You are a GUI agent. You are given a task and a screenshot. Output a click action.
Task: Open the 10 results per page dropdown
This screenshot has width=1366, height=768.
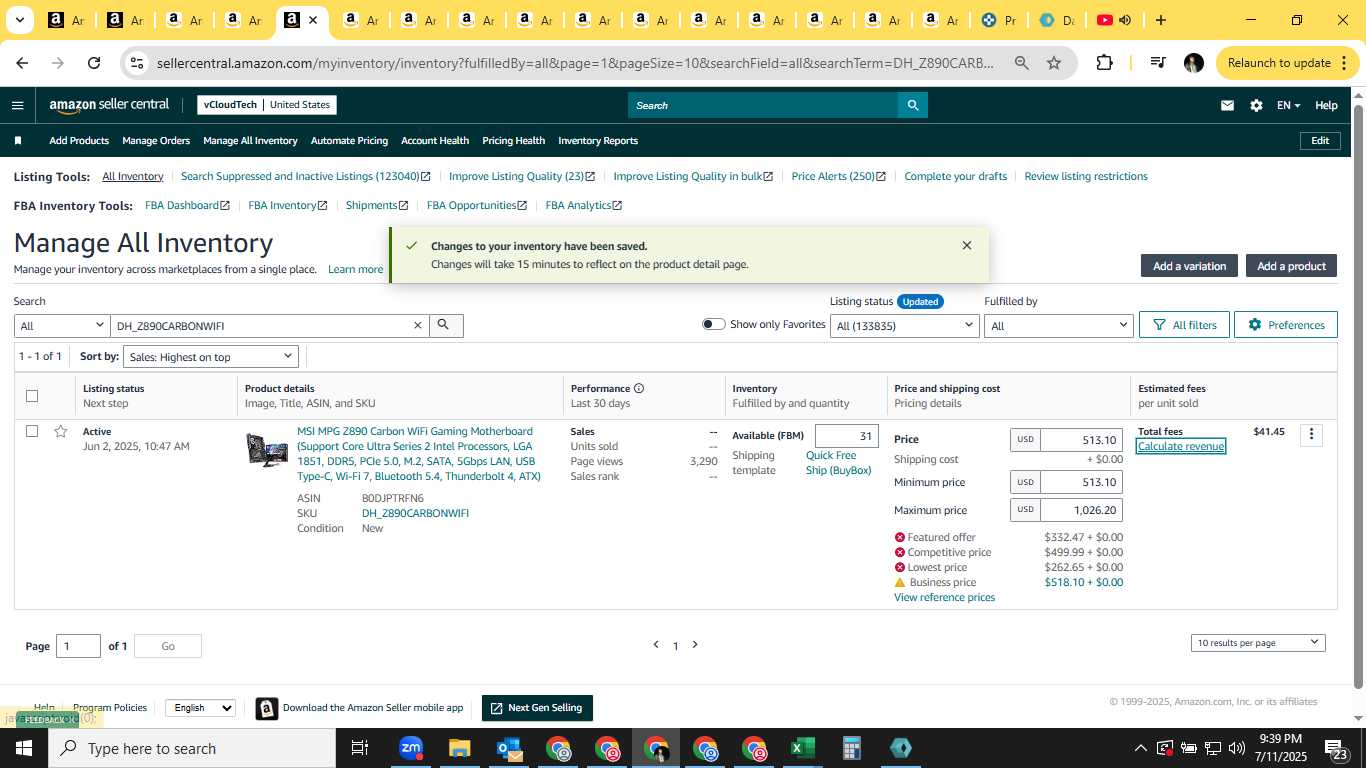tap(1258, 642)
